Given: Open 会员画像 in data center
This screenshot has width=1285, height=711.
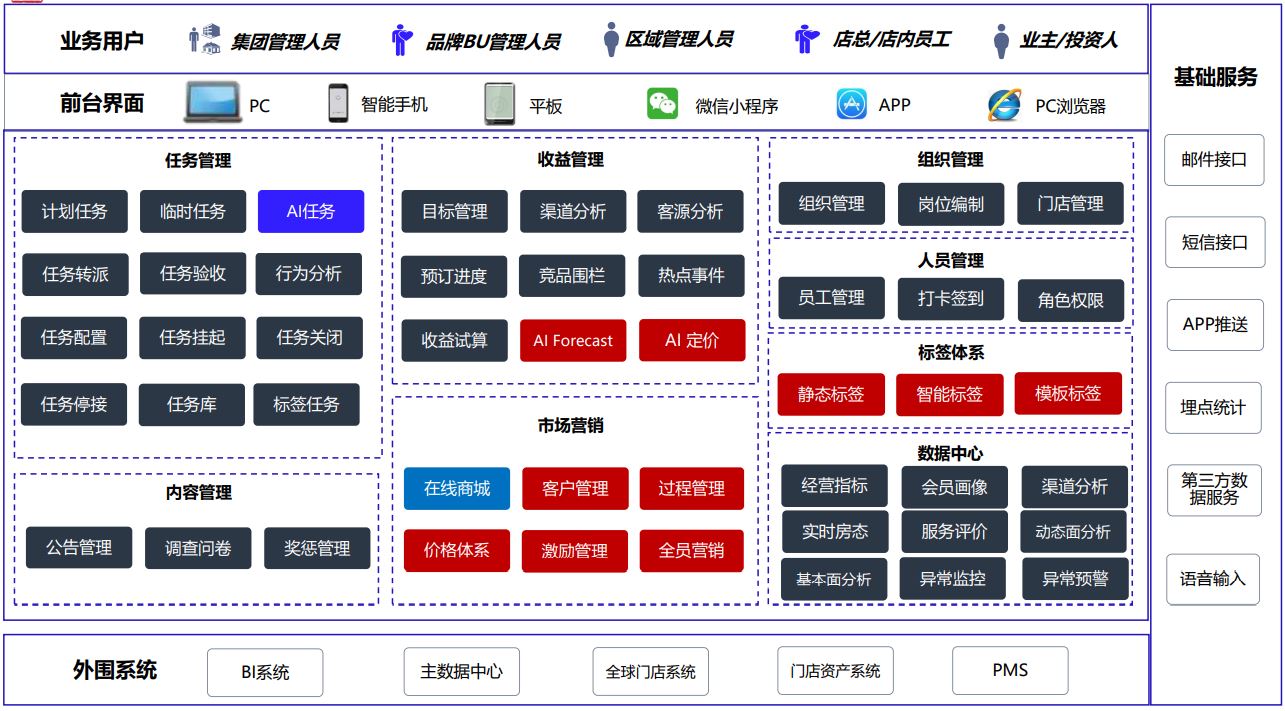Looking at the screenshot, I should coord(953,487).
